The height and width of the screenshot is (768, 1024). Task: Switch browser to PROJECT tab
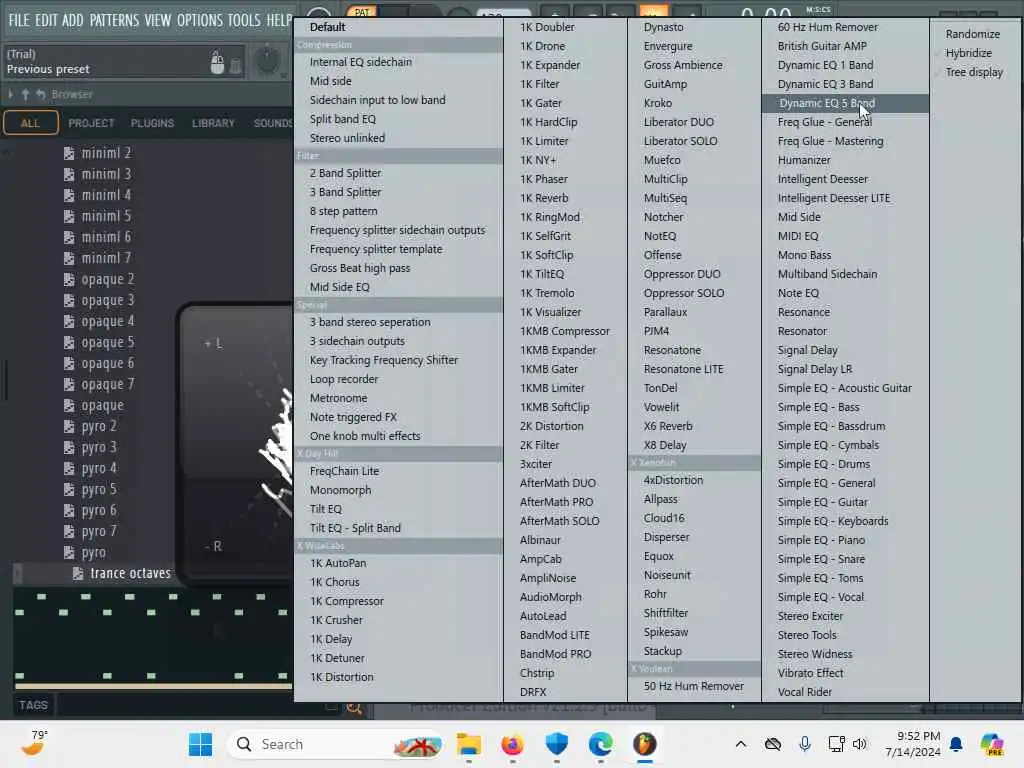pyautogui.click(x=91, y=123)
